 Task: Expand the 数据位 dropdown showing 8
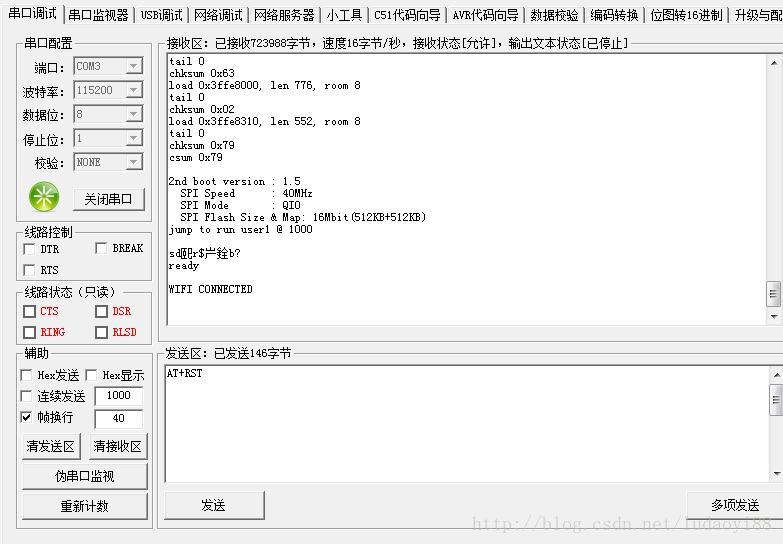pos(133,114)
